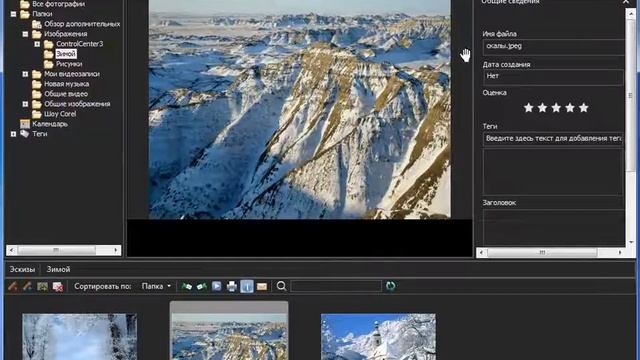Image resolution: width=640 pixels, height=360 pixels.
Task: Click info panel vertical scrollbar thumb
Action: pos(631,95)
